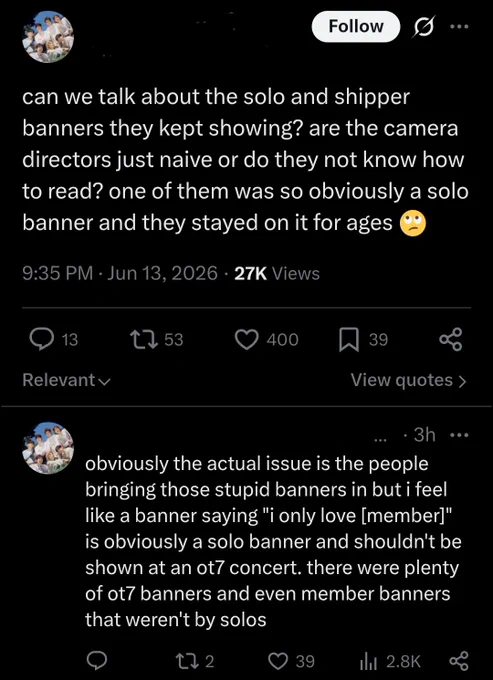Open the reply's three-dot options menu
The image size is (493, 680).
tap(460, 435)
